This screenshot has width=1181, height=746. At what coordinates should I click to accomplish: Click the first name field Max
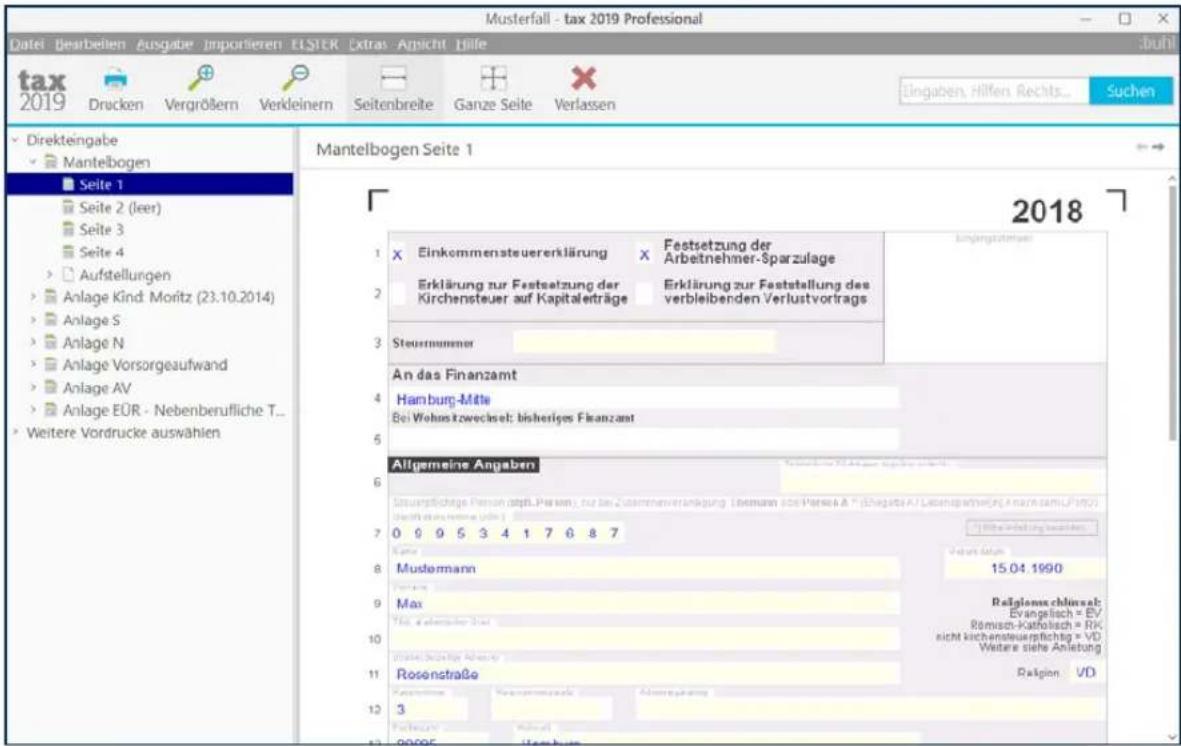(x=645, y=603)
